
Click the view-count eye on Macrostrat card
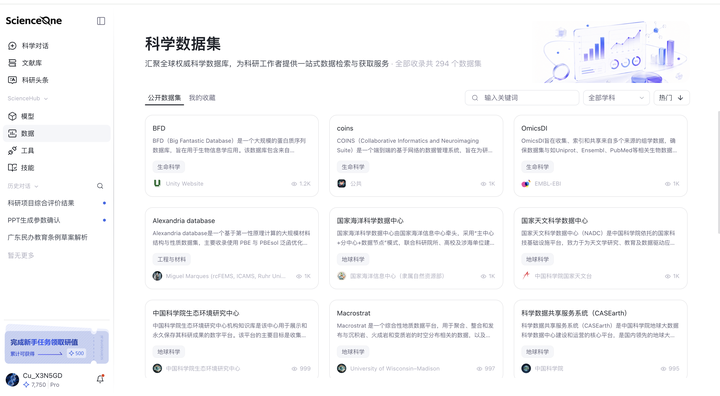click(479, 368)
